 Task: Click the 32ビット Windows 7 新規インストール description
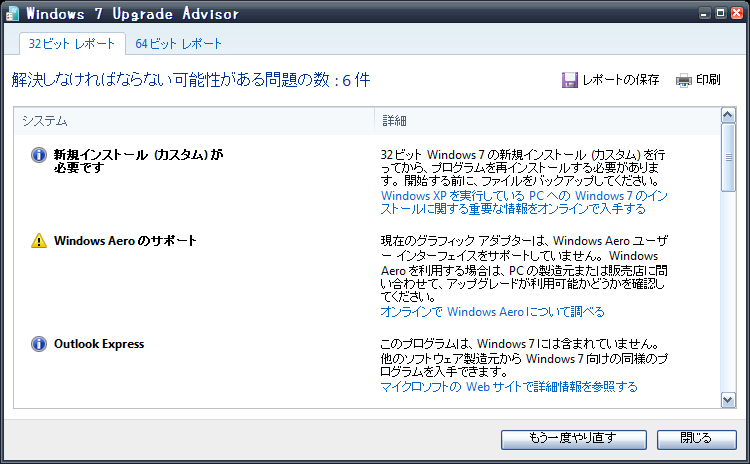(x=523, y=168)
